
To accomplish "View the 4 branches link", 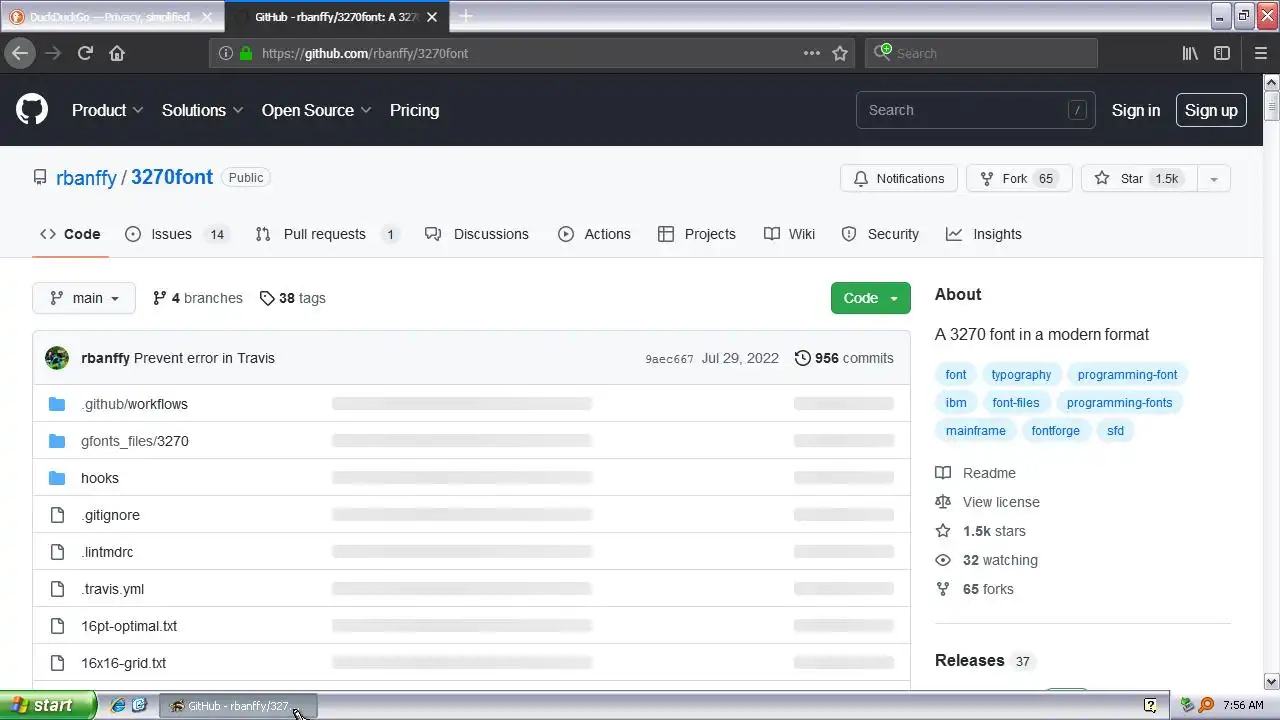I will coord(197,298).
